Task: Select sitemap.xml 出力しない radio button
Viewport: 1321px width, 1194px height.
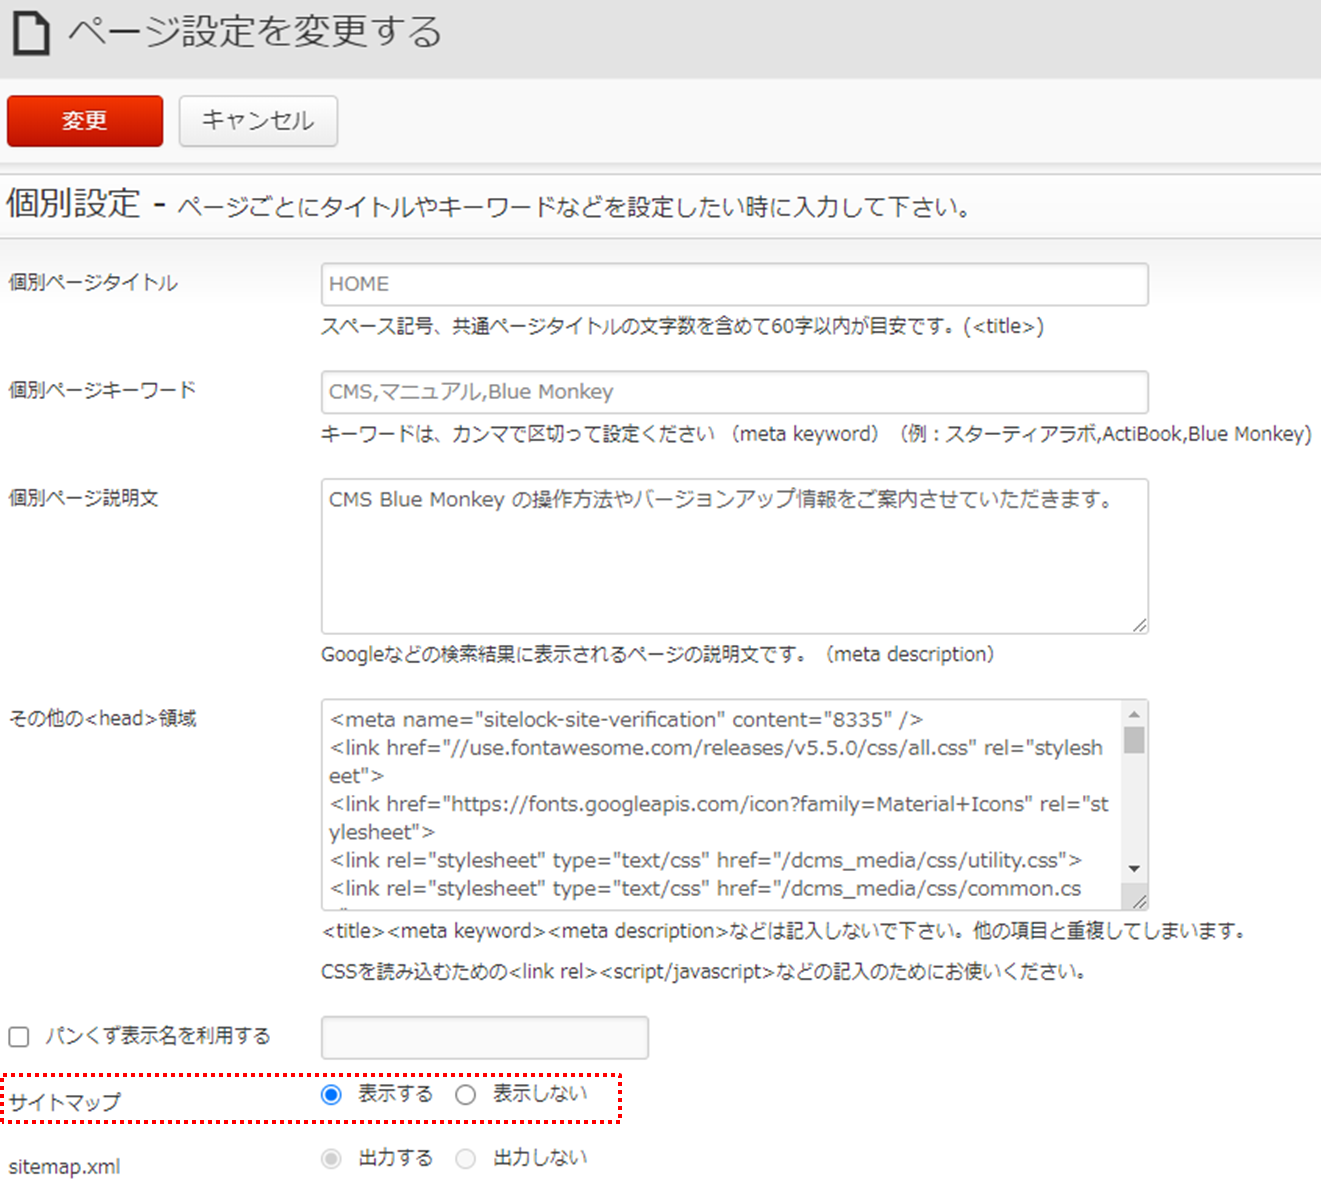Action: (x=465, y=1159)
